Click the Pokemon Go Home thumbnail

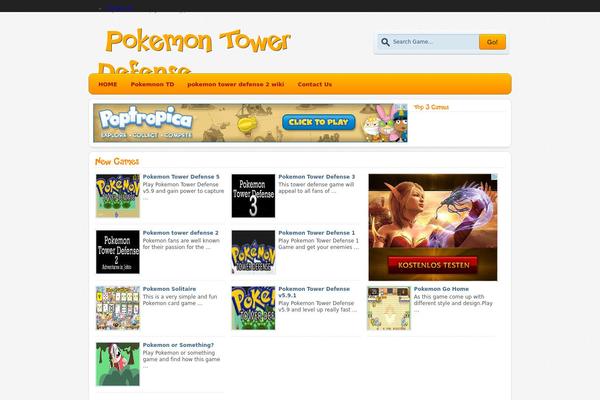pyautogui.click(x=389, y=308)
